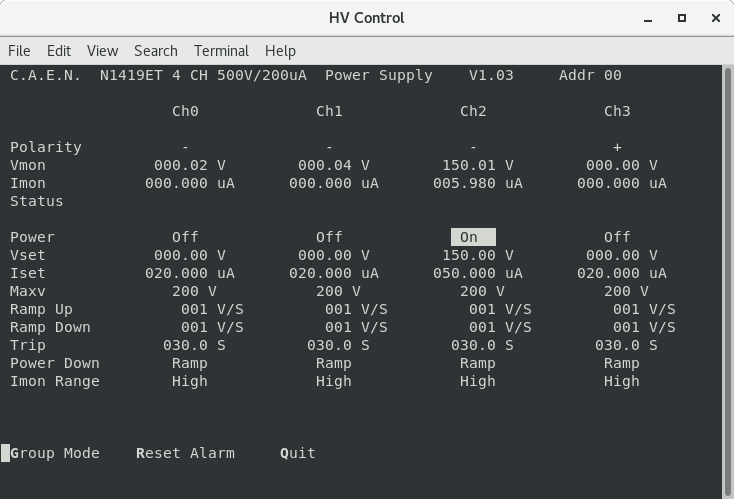This screenshot has width=734, height=499.
Task: Select Ch3 Vset value 000.00 V
Action: [x=622, y=255]
